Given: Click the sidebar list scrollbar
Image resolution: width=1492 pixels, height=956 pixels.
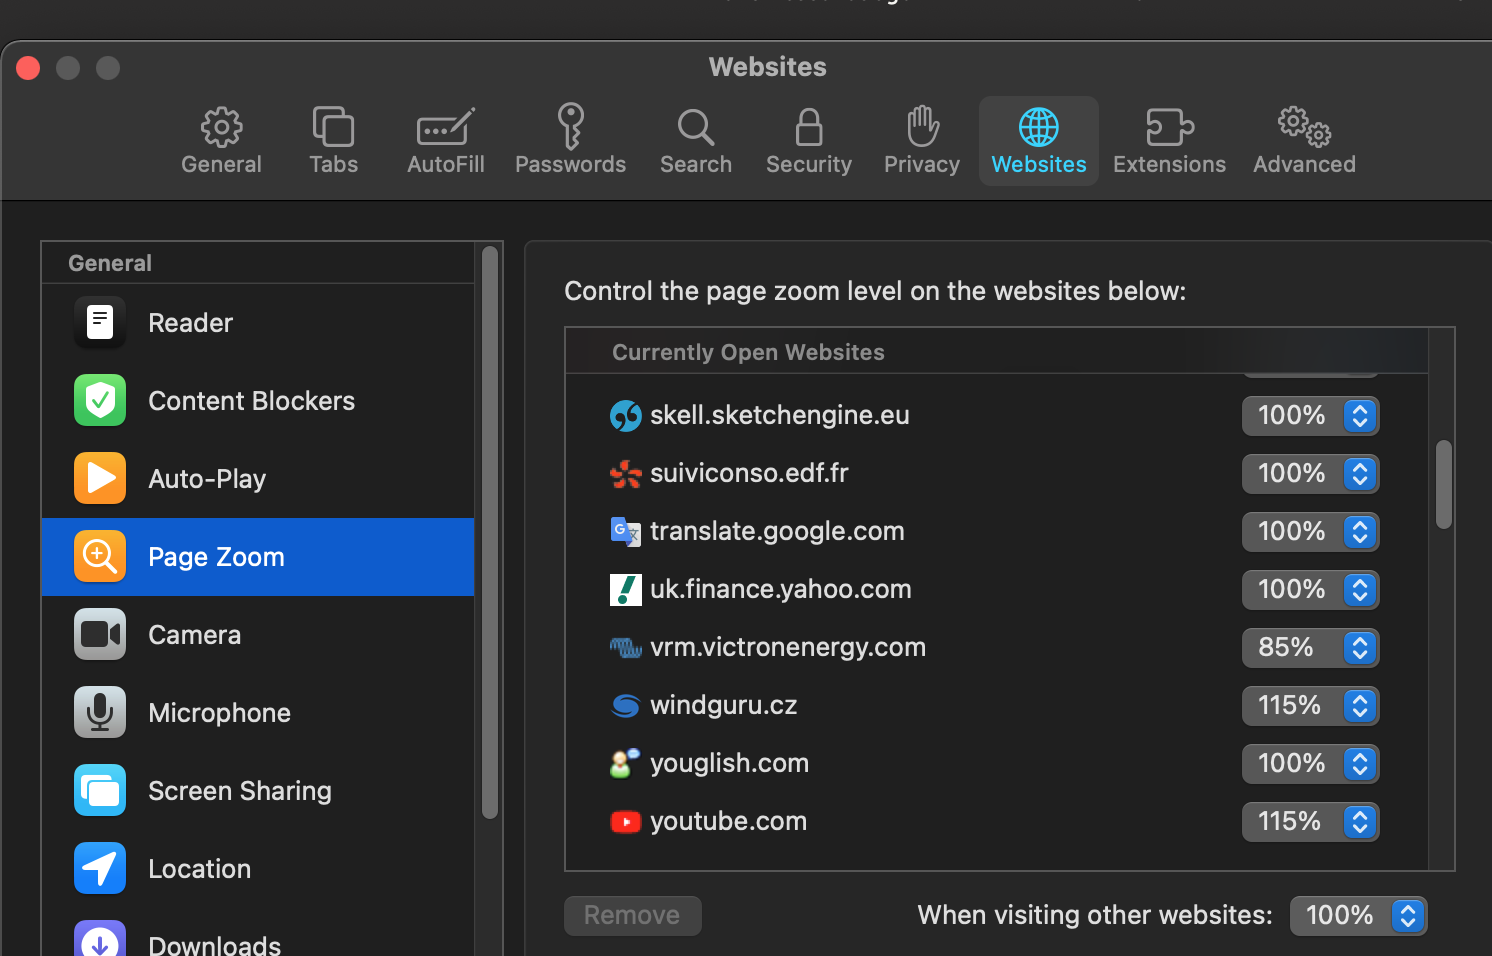Looking at the screenshot, I should pyautogui.click(x=490, y=533).
